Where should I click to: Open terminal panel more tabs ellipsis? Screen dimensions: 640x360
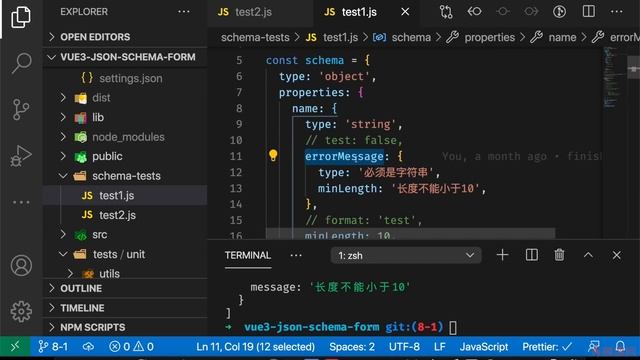tap(296, 256)
